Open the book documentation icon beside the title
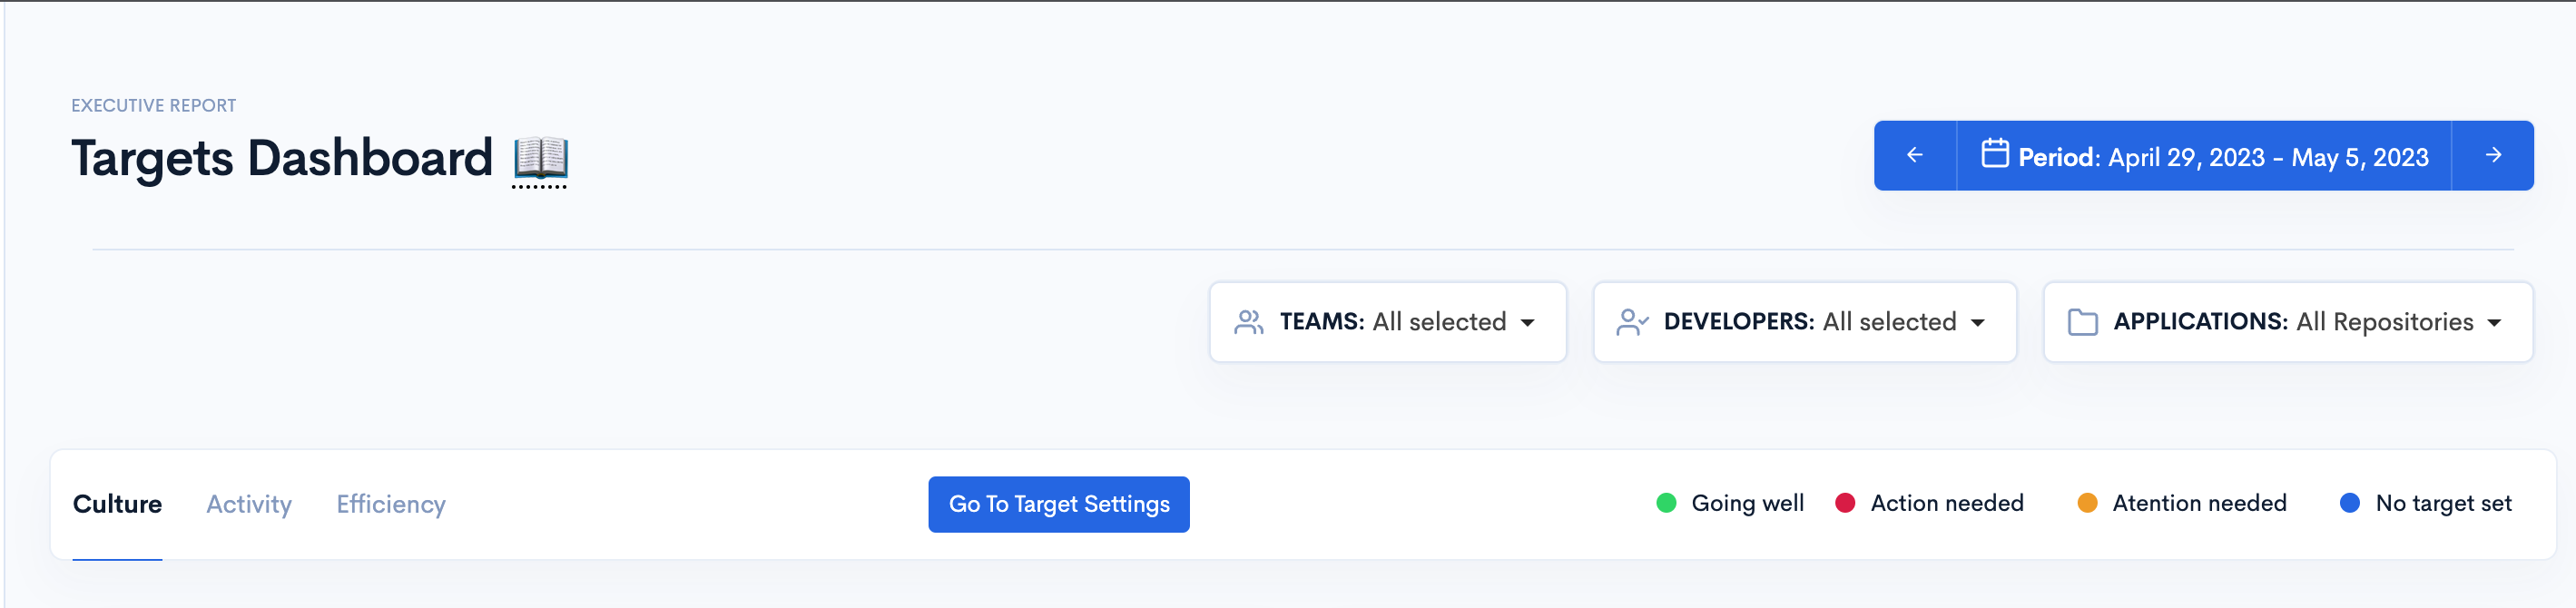The image size is (2576, 608). (x=540, y=159)
